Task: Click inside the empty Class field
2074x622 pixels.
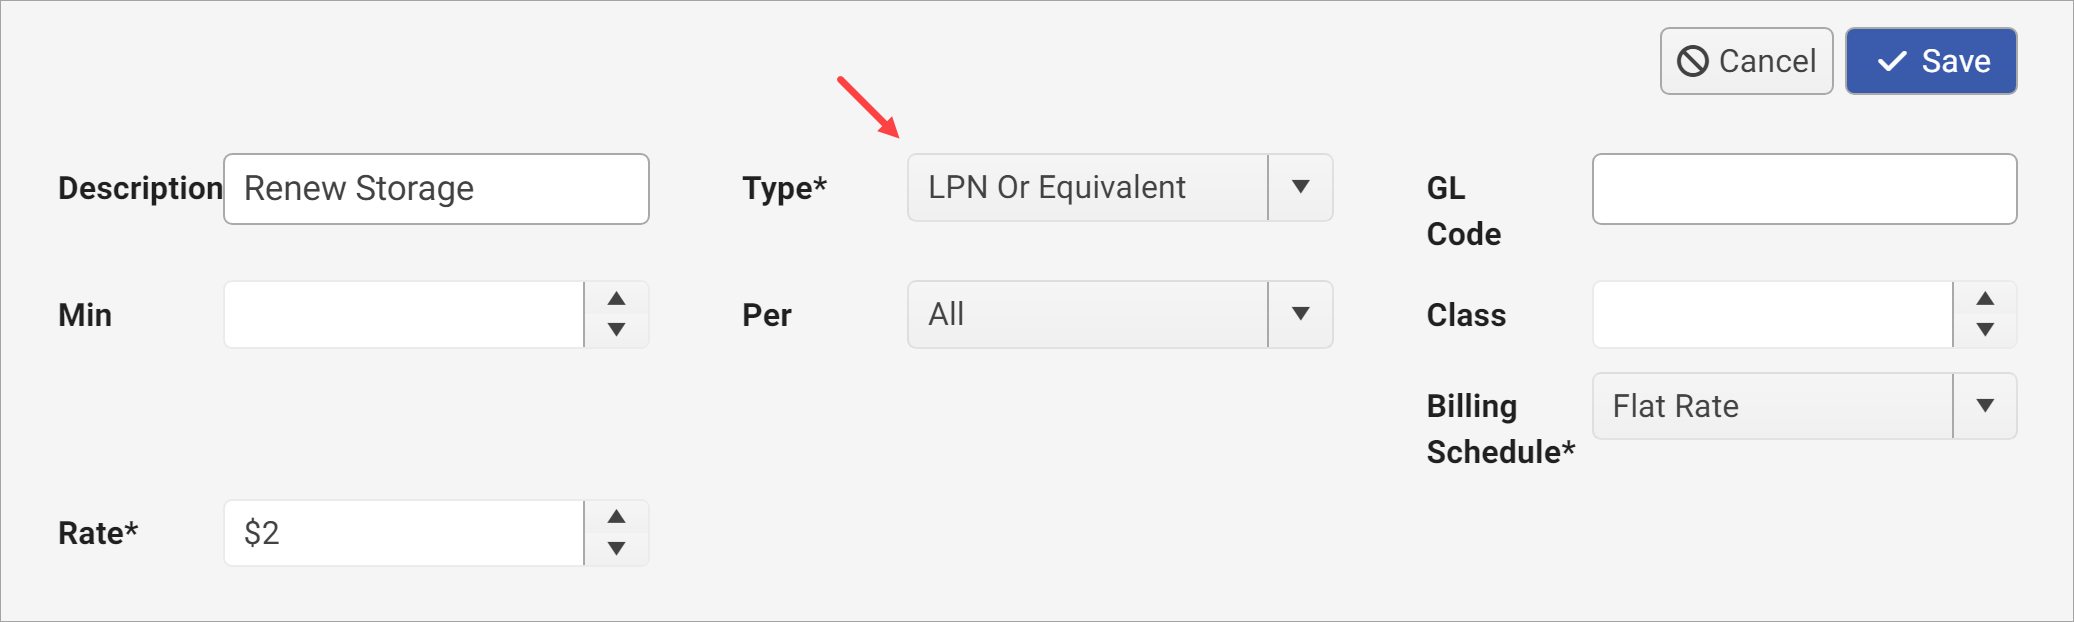Action: (x=1770, y=314)
